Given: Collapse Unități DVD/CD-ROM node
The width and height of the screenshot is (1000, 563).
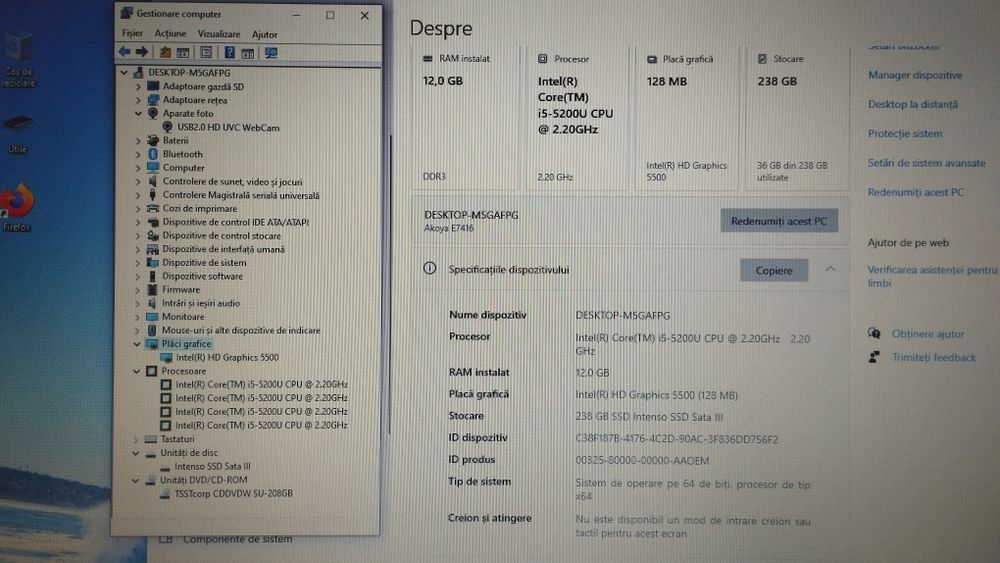Looking at the screenshot, I should point(135,480).
